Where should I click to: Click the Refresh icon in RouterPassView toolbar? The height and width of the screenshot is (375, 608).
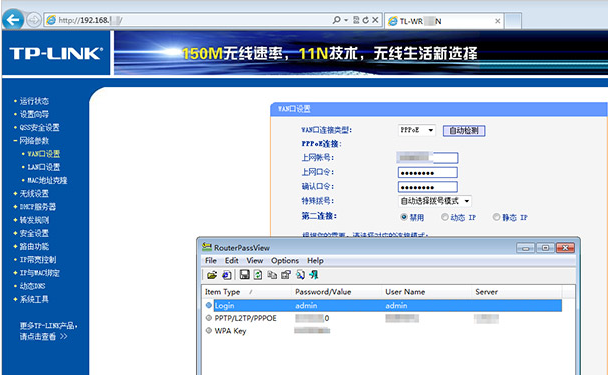258,275
